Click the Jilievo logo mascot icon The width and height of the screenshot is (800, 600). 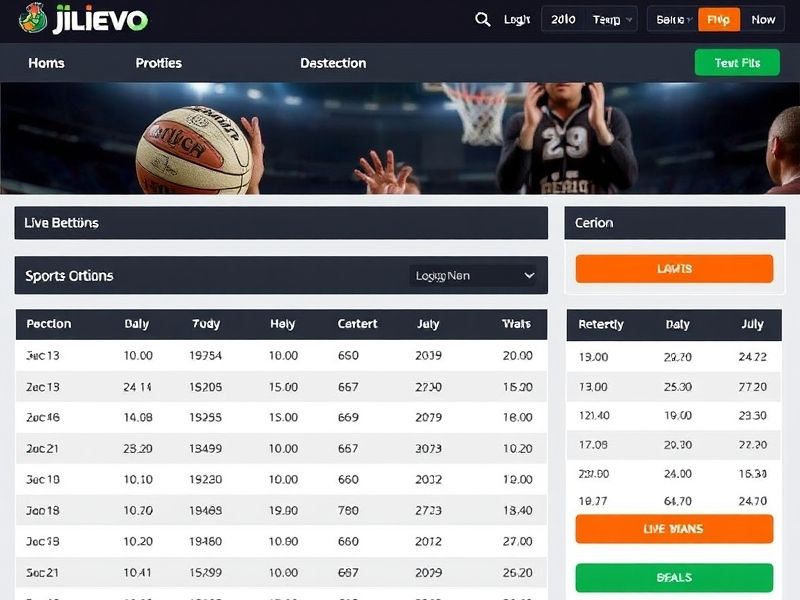(33, 18)
